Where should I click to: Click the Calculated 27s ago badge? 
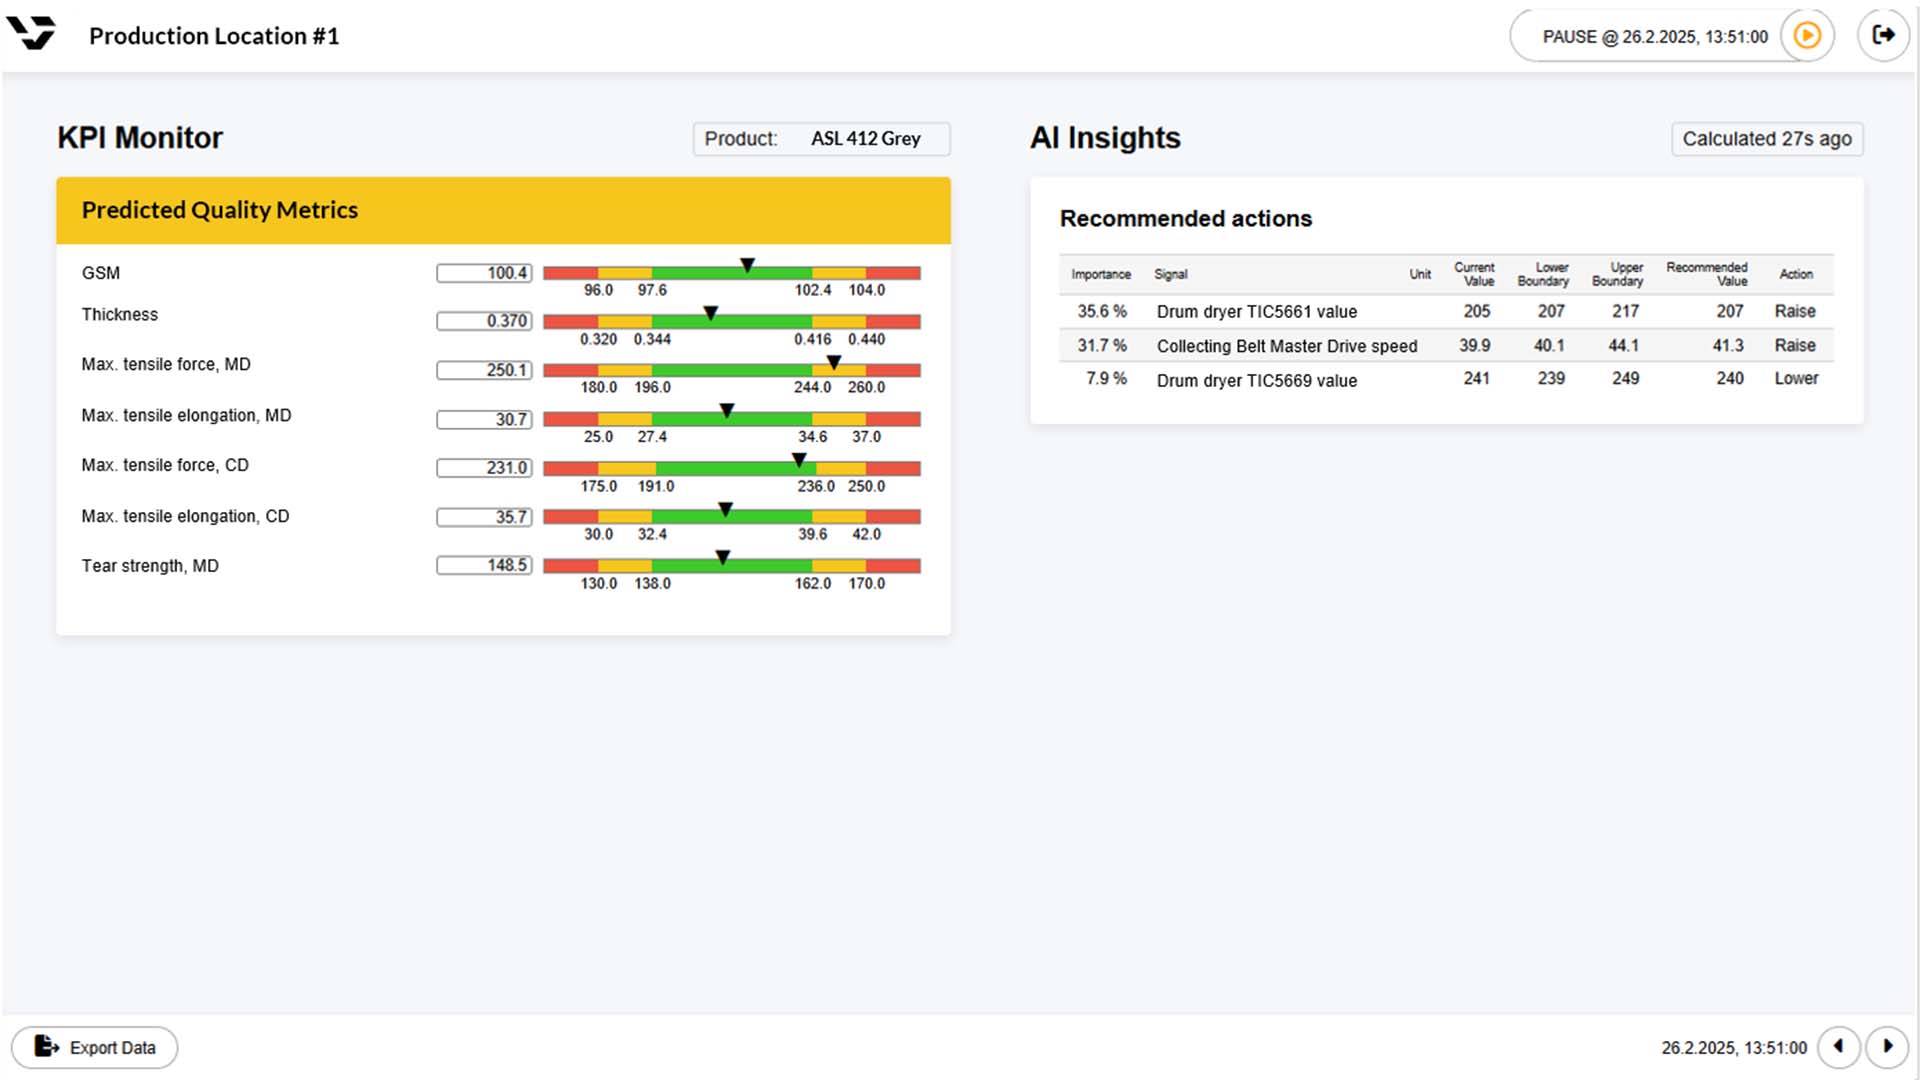tap(1766, 139)
